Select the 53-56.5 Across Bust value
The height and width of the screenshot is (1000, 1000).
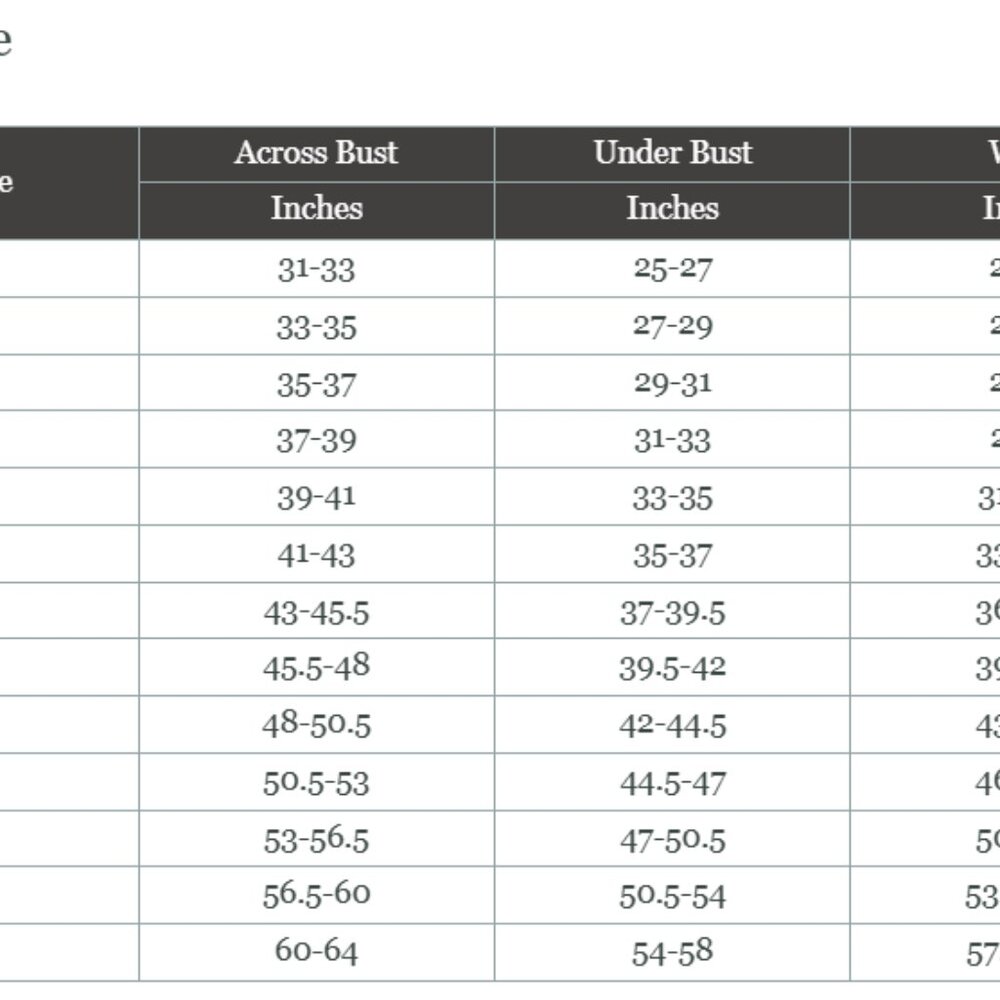316,839
